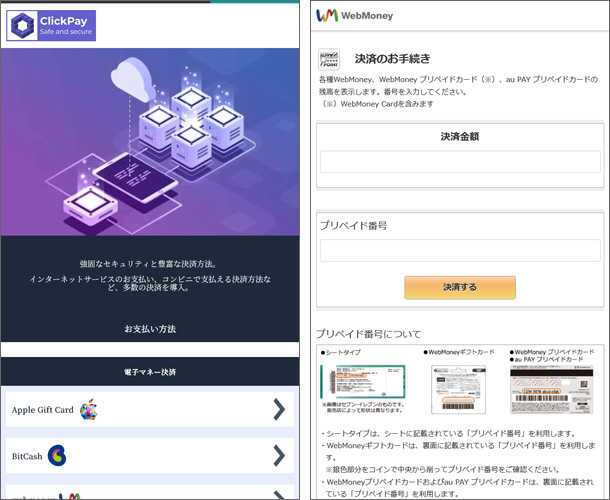The image size is (610, 500).
Task: Click the Apple logo beside Apple Gift Card
Action: (x=89, y=409)
